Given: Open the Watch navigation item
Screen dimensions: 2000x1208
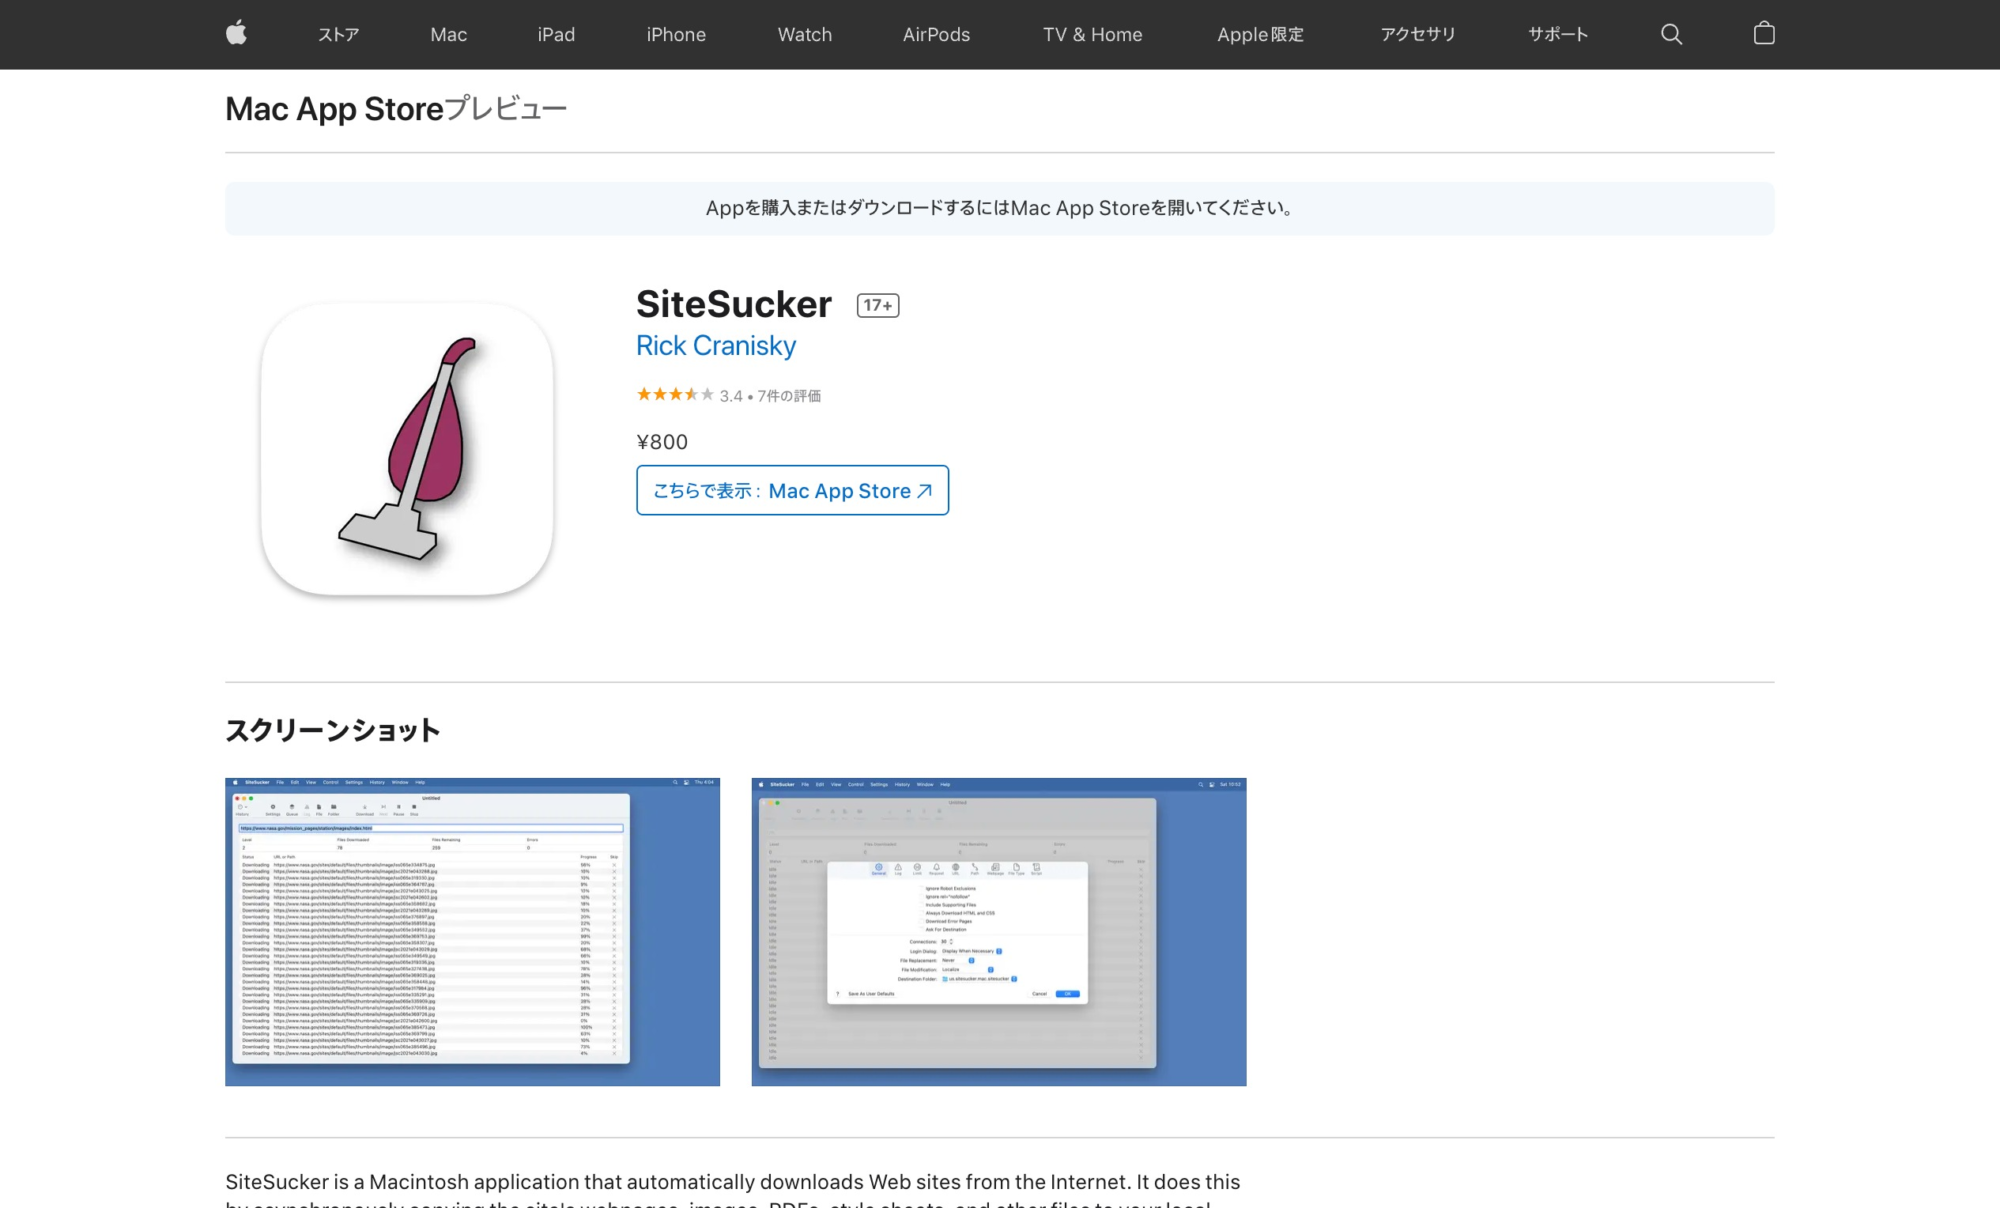Looking at the screenshot, I should [805, 34].
